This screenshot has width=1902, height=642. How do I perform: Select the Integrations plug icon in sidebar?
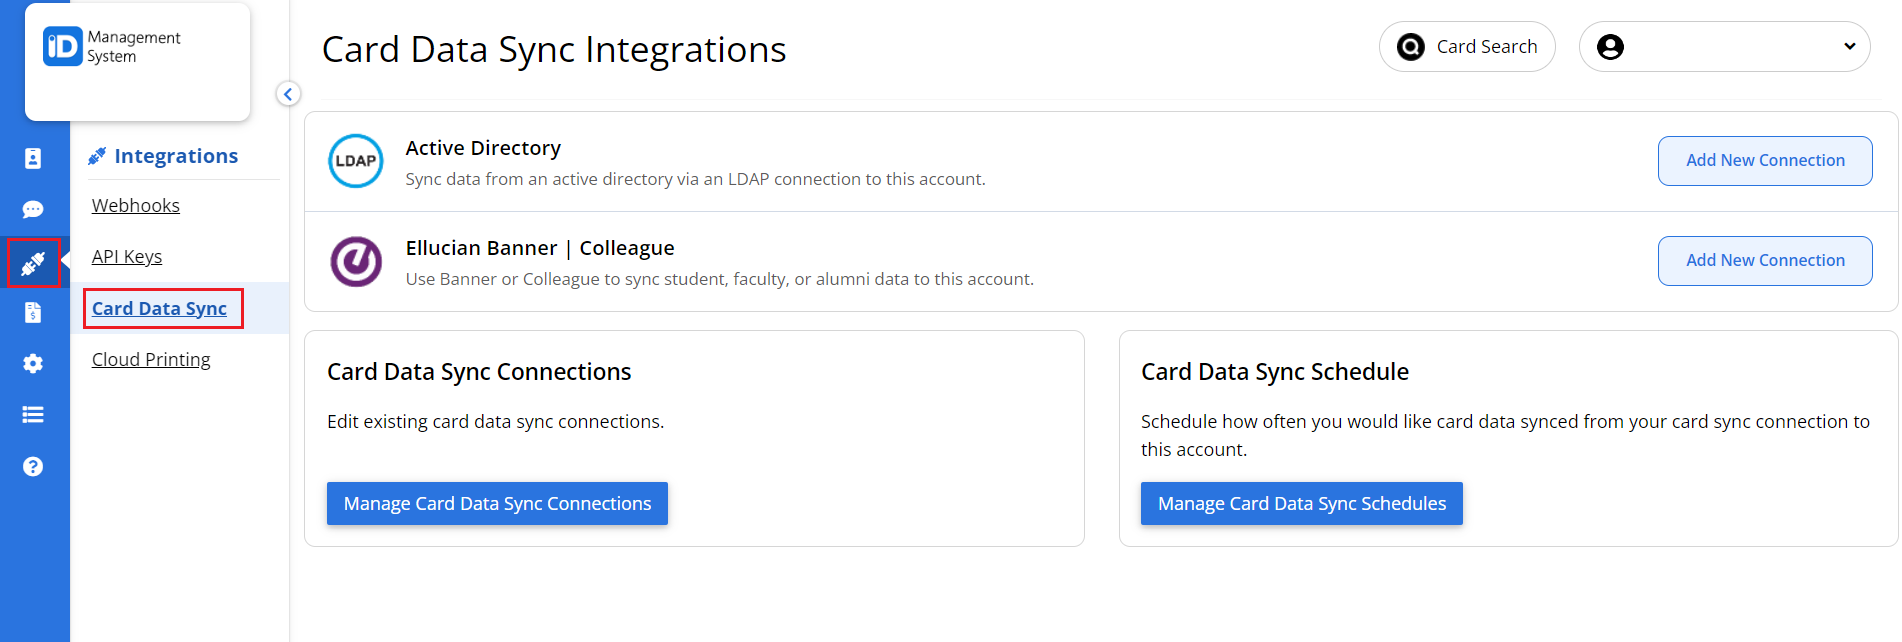(x=33, y=263)
